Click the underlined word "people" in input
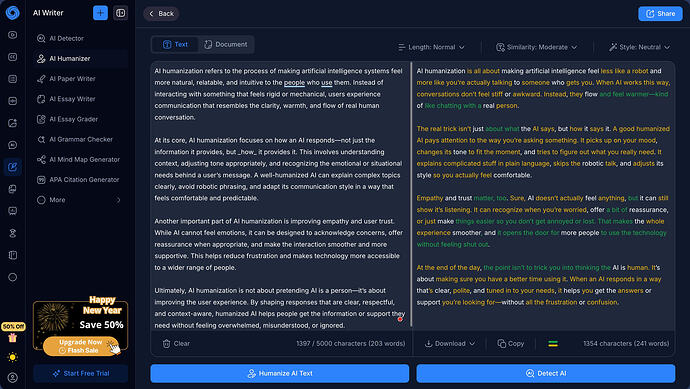This screenshot has width=690, height=389. click(294, 82)
